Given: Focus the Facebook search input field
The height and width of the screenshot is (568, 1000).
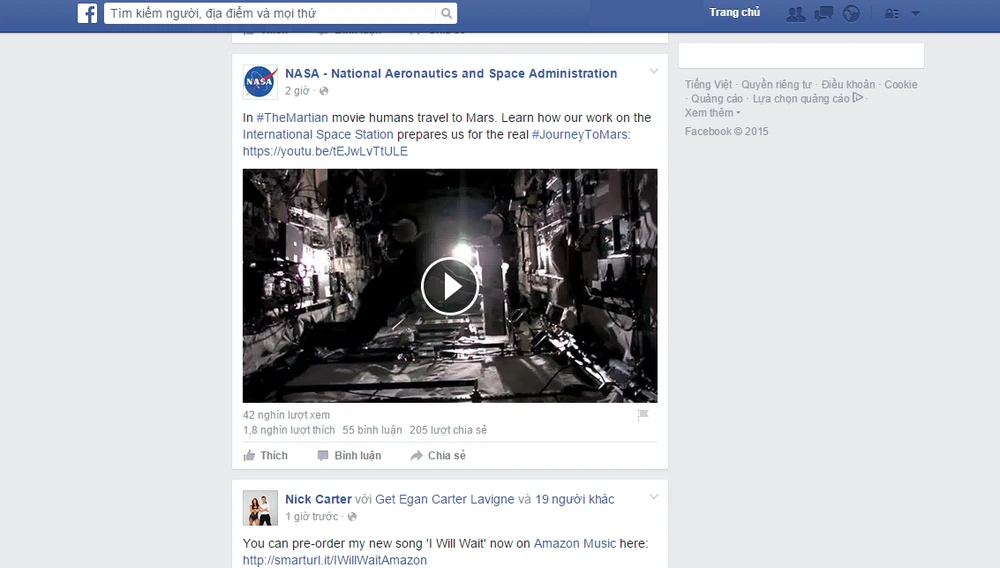Looking at the screenshot, I should [x=270, y=13].
